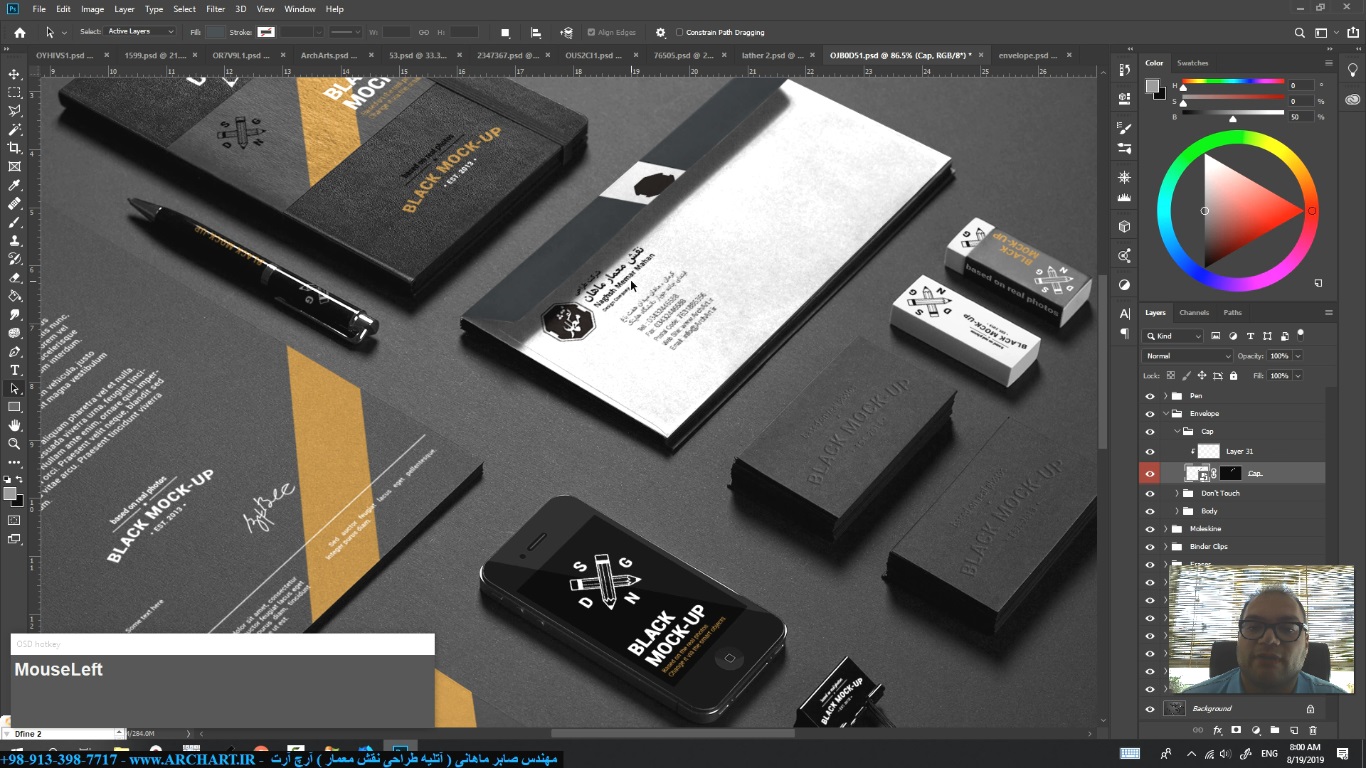Go to the Home screen button
1366x768 pixels.
[20, 32]
